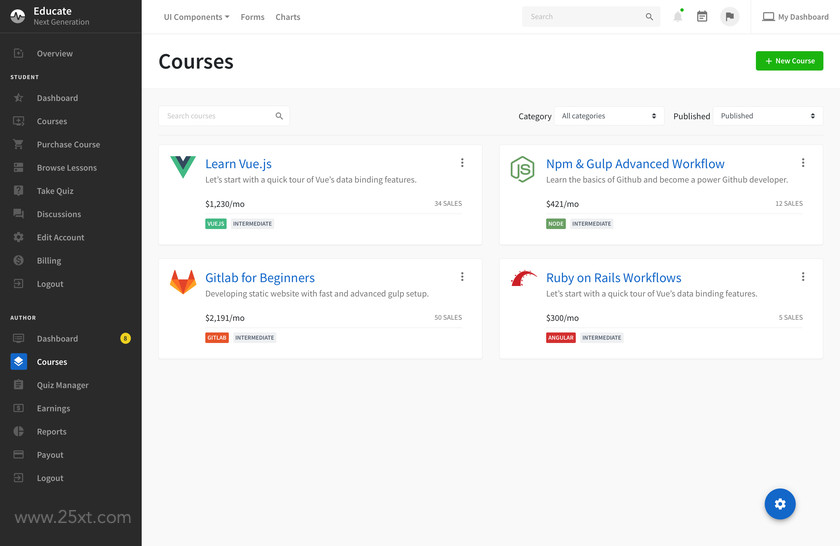Click the star icon beside Student Dashboard
The image size is (840, 546).
coord(19,98)
